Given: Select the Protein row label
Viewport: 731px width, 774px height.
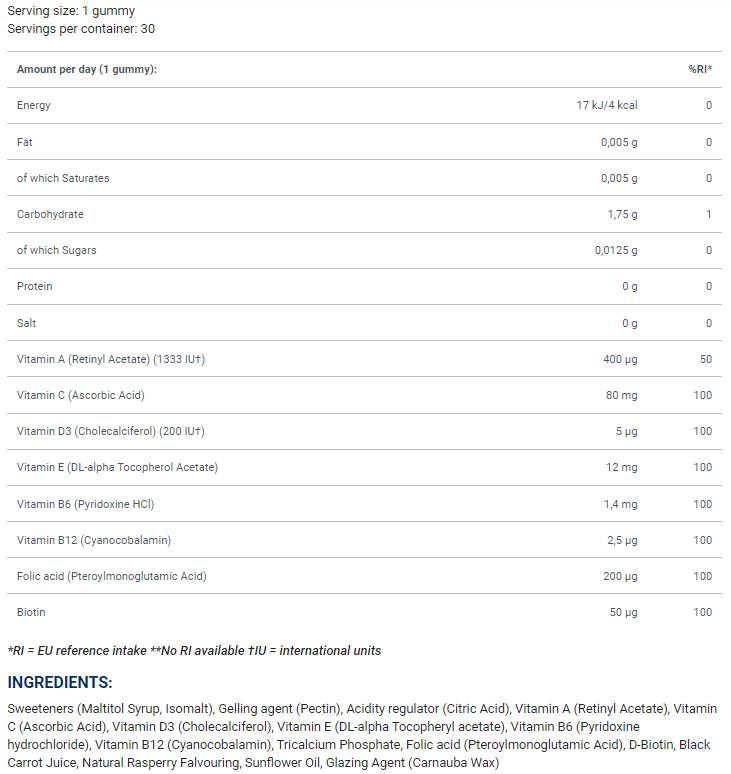Looking at the screenshot, I should [34, 286].
